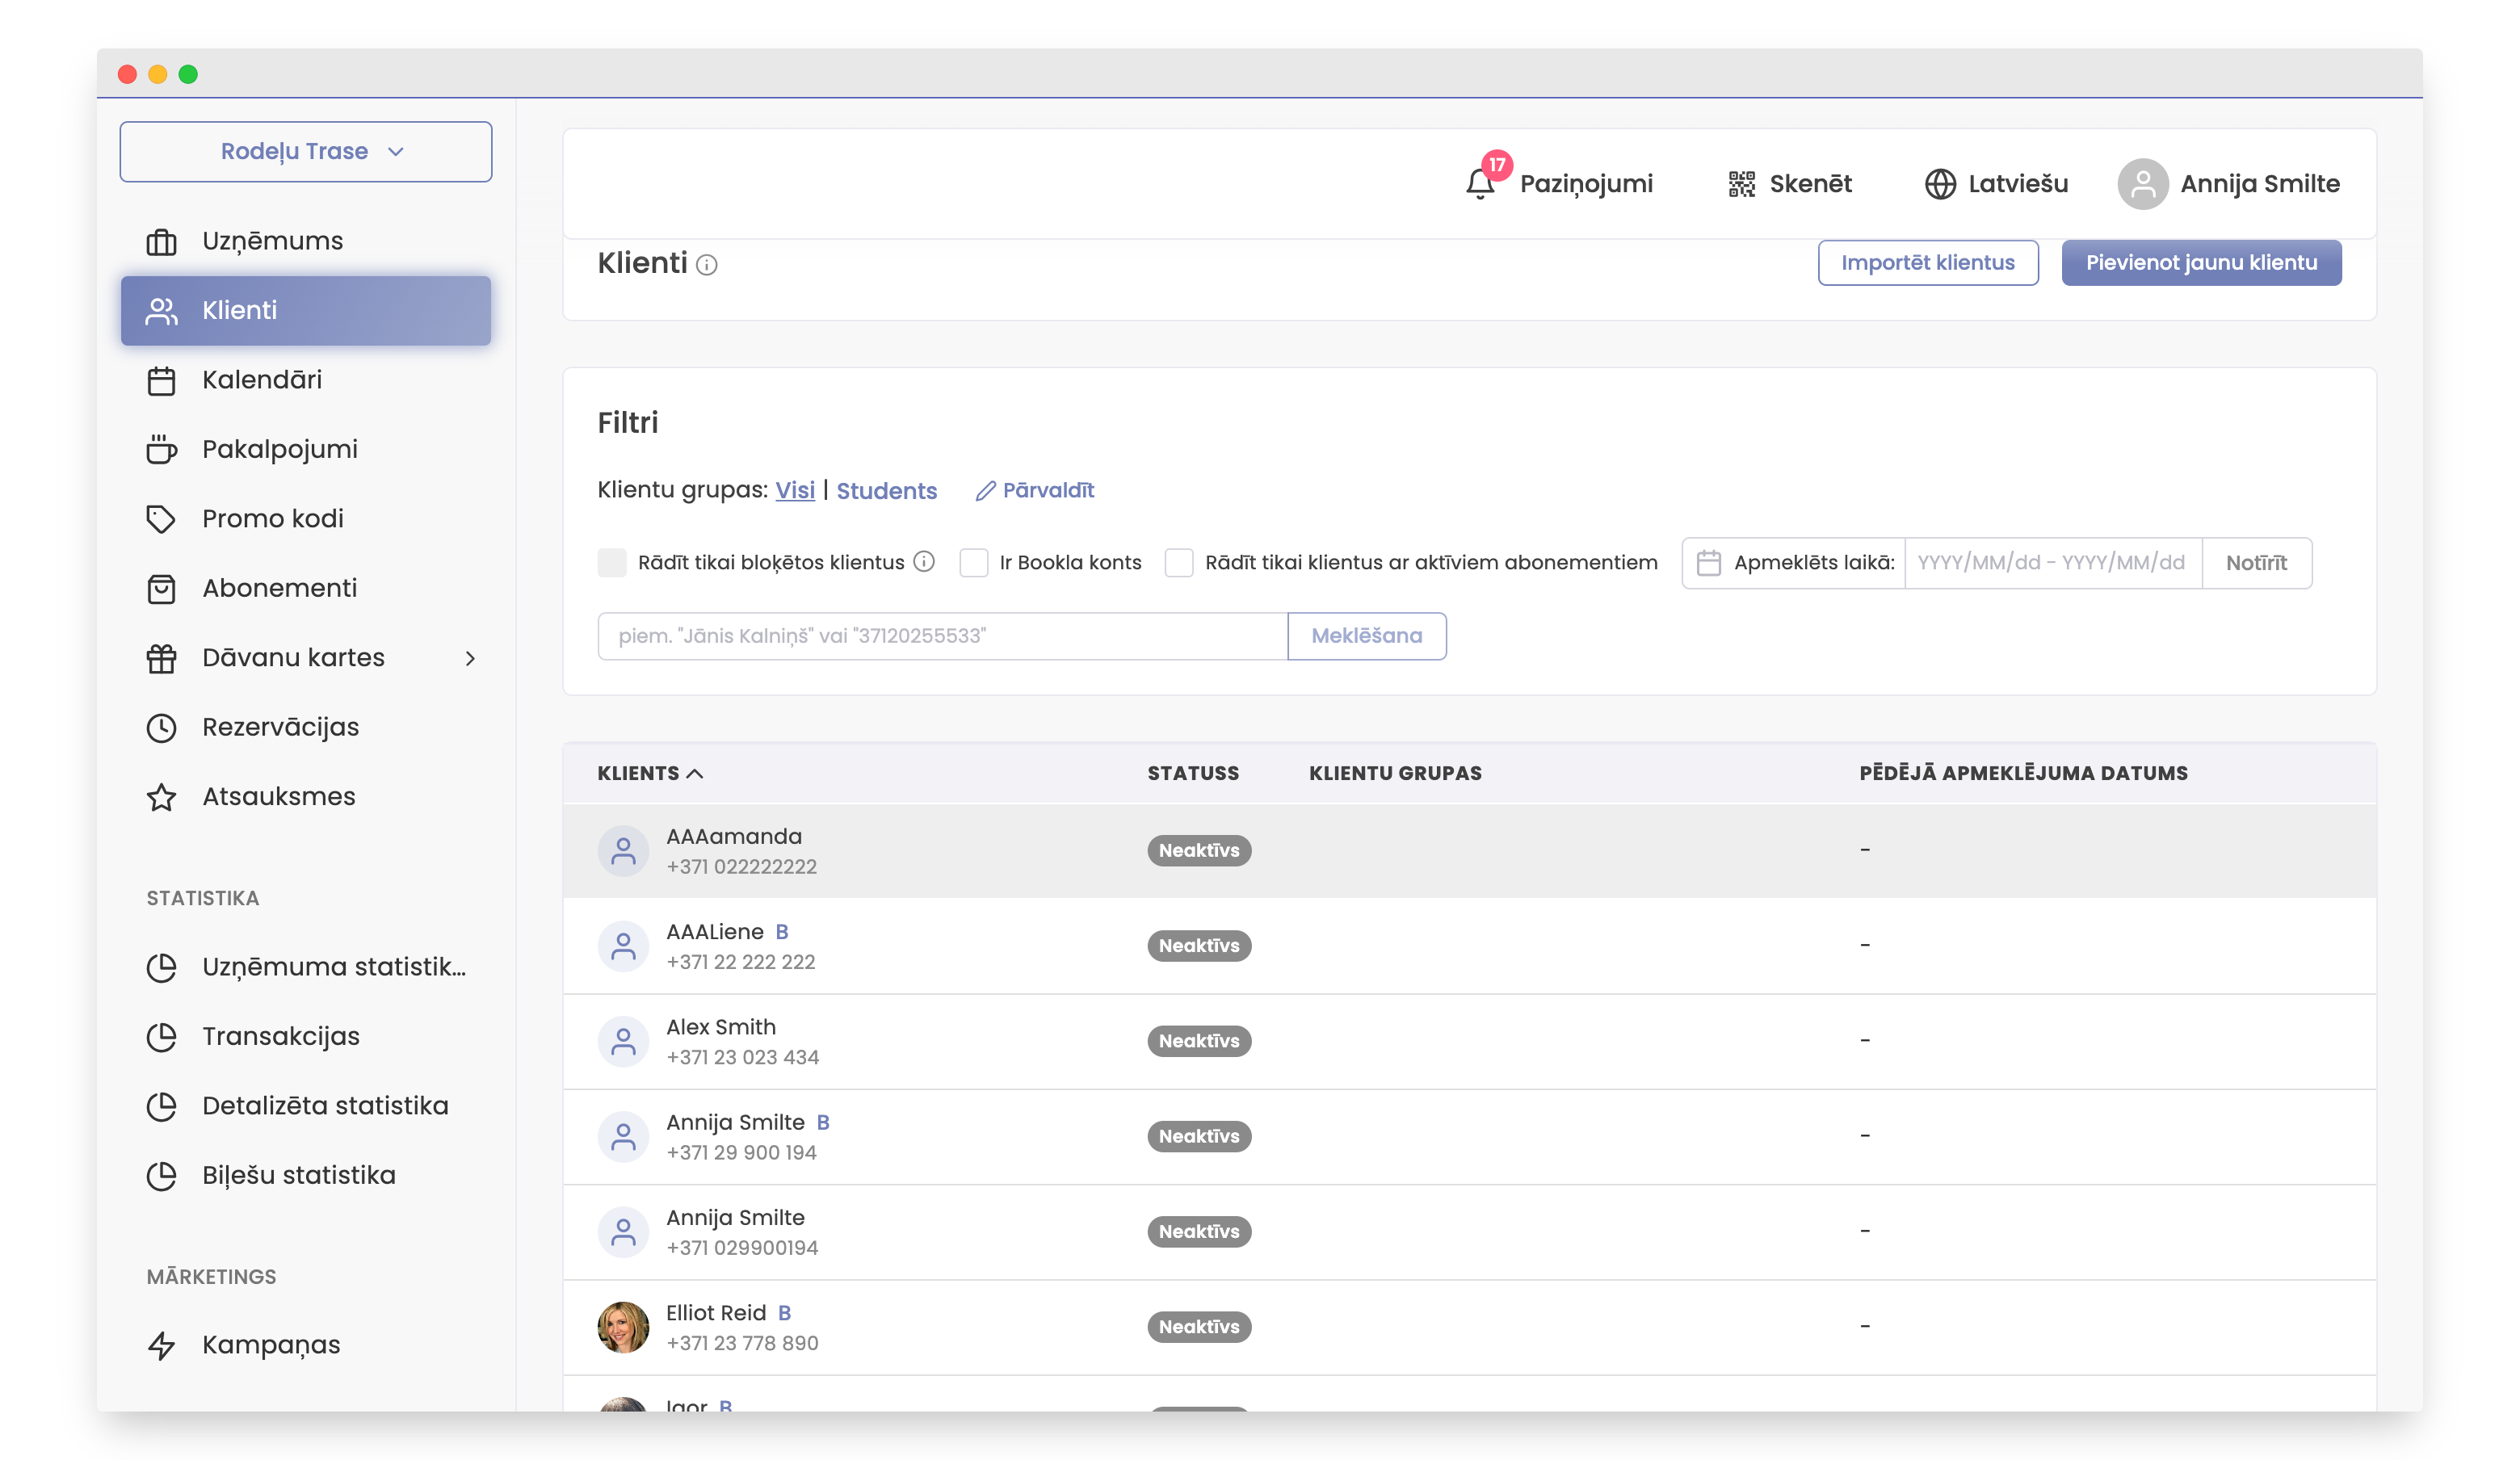Open the Rodeļu Trase company dropdown

pyautogui.click(x=306, y=152)
